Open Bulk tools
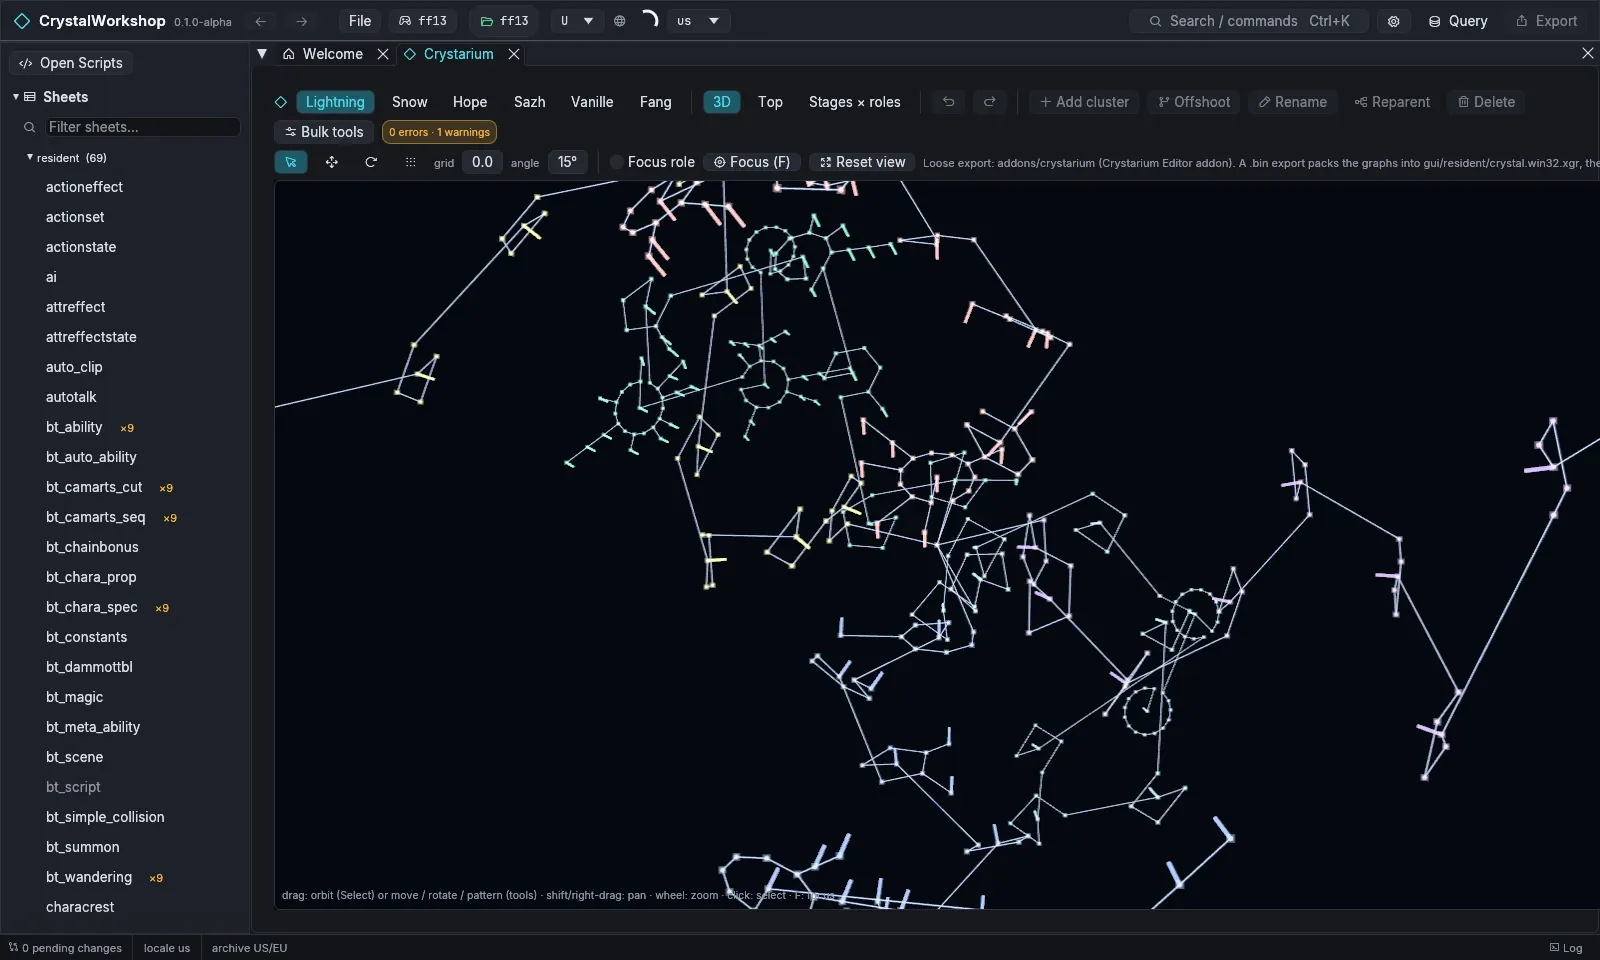Screen dimensions: 1600x960 click(324, 132)
